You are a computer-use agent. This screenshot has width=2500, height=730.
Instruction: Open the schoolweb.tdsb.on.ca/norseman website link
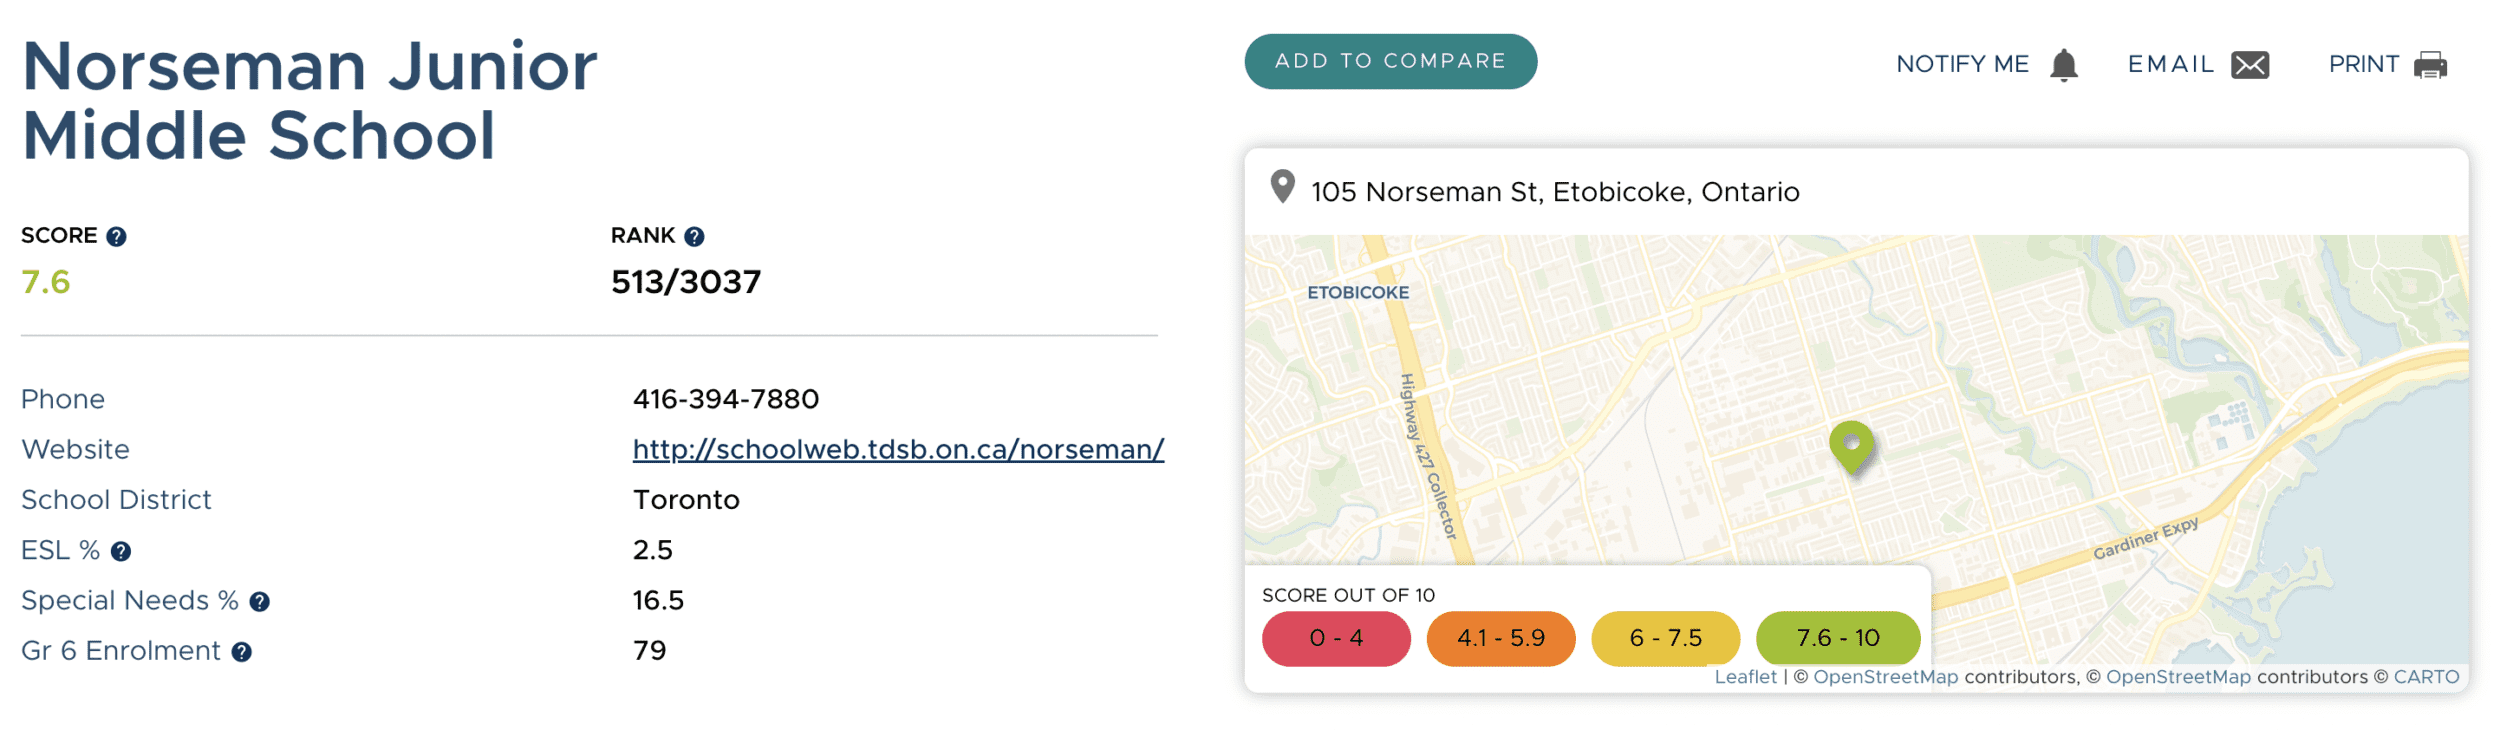pos(898,449)
